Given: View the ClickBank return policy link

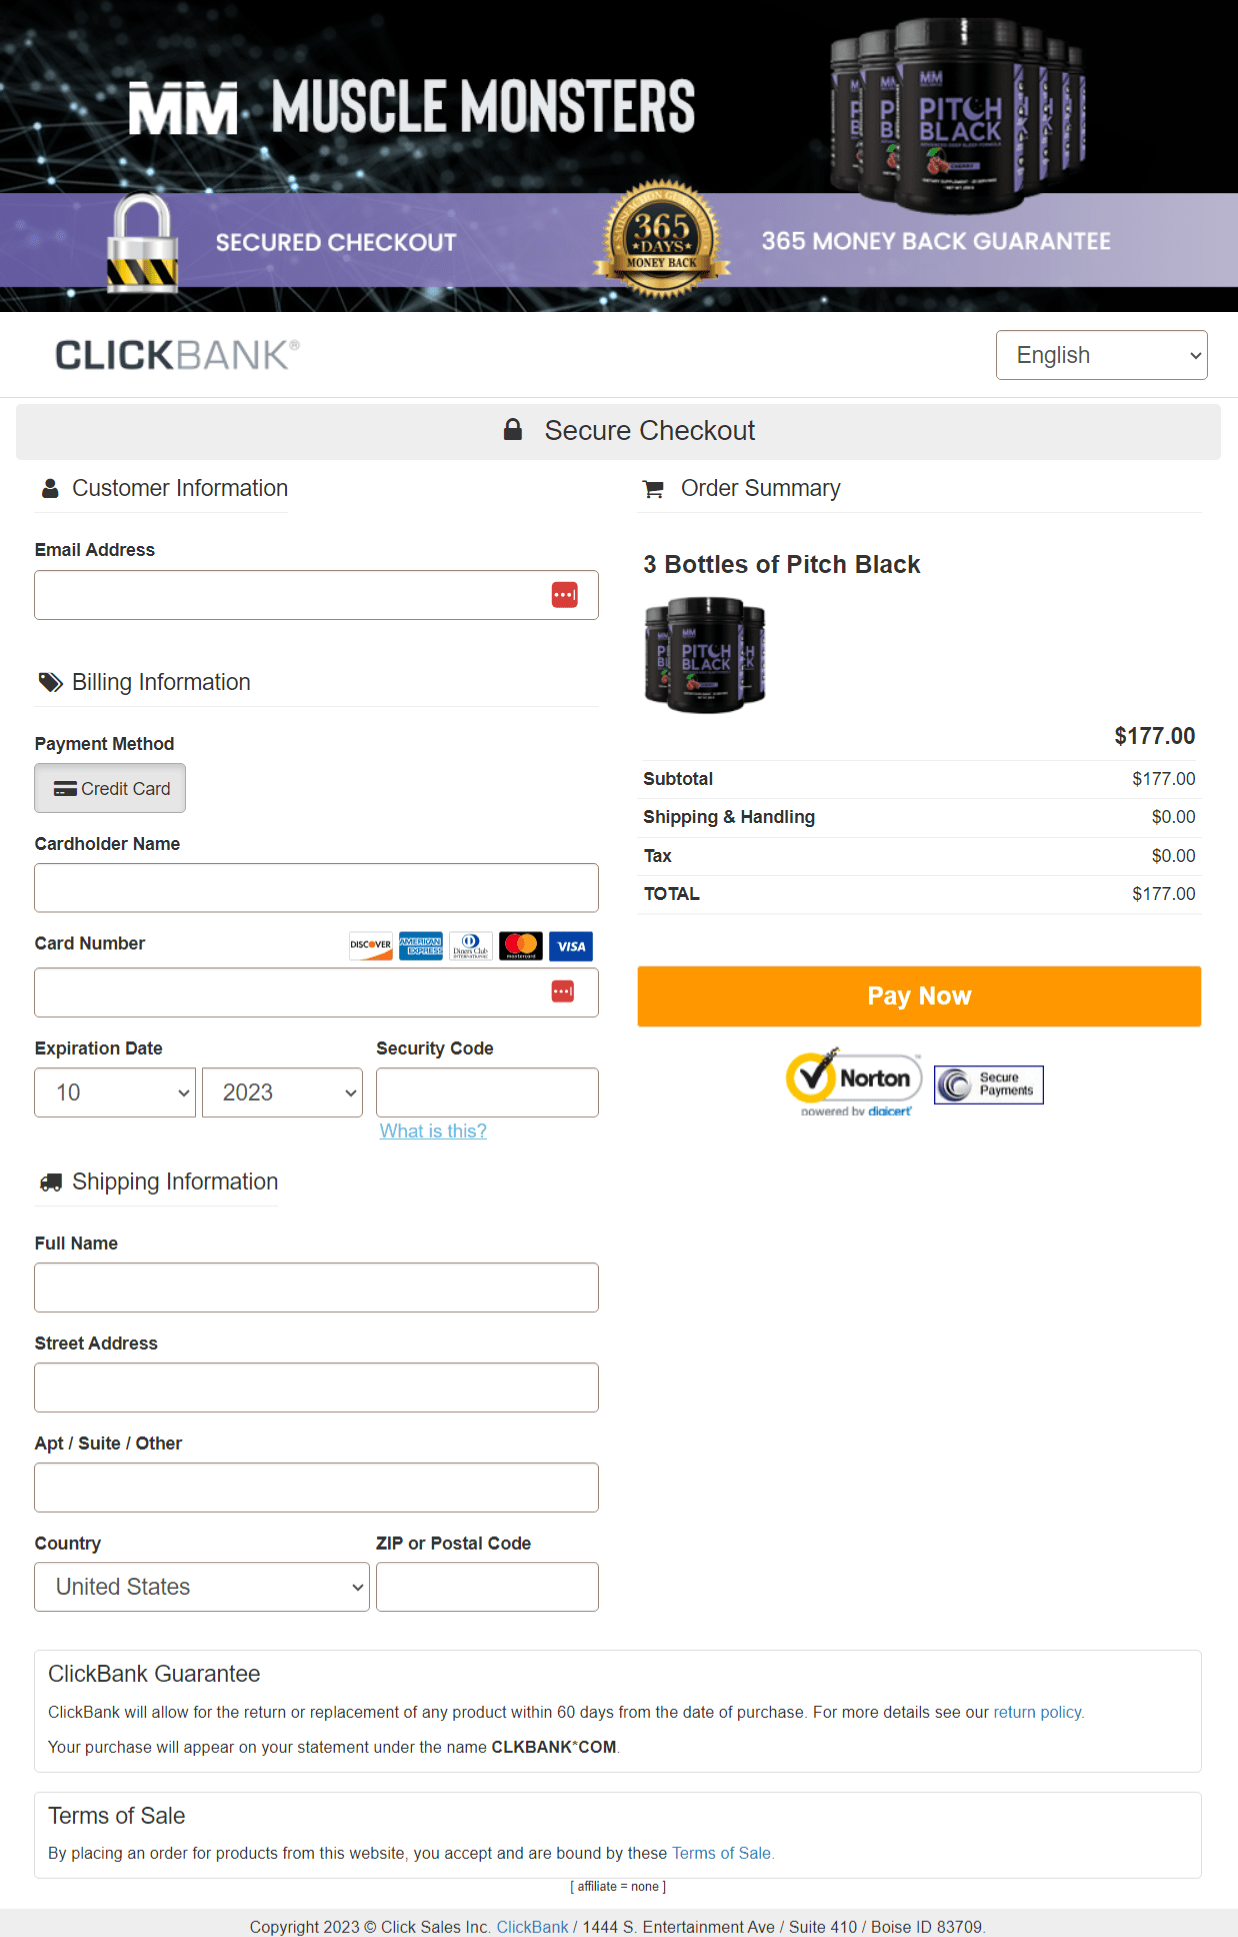Looking at the screenshot, I should (x=1038, y=1712).
